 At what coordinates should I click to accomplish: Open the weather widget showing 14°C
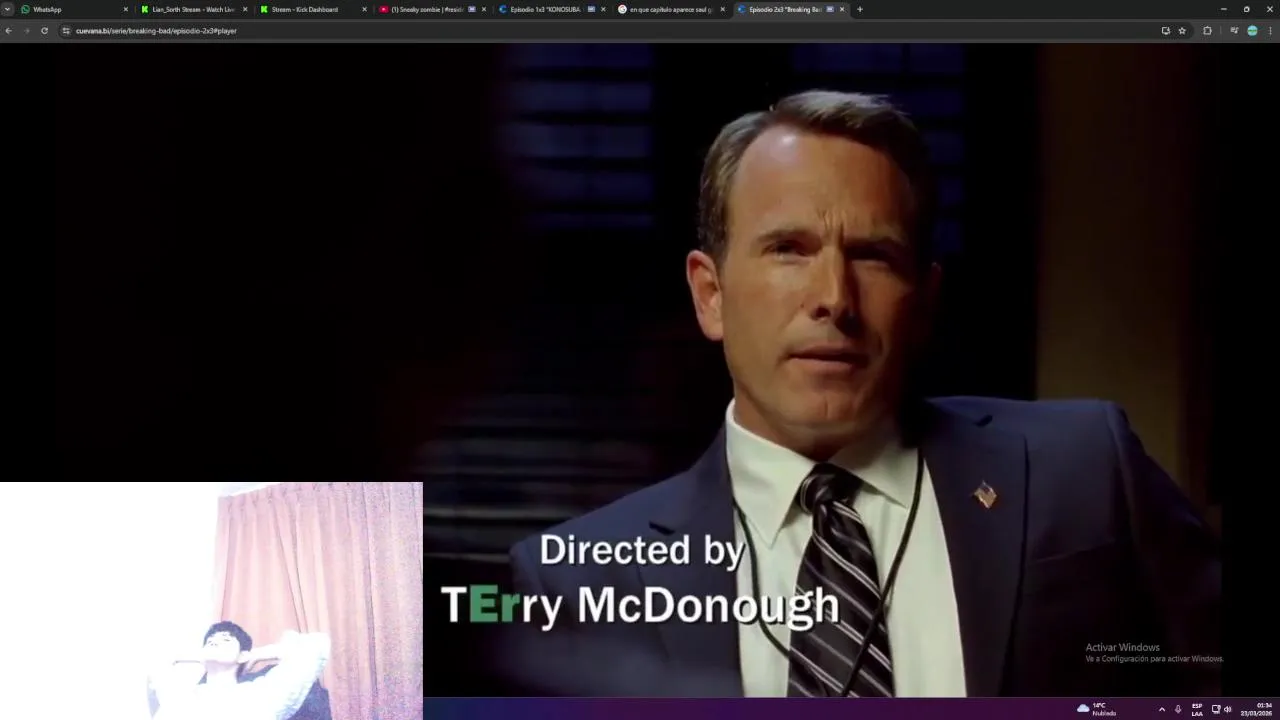(1096, 709)
